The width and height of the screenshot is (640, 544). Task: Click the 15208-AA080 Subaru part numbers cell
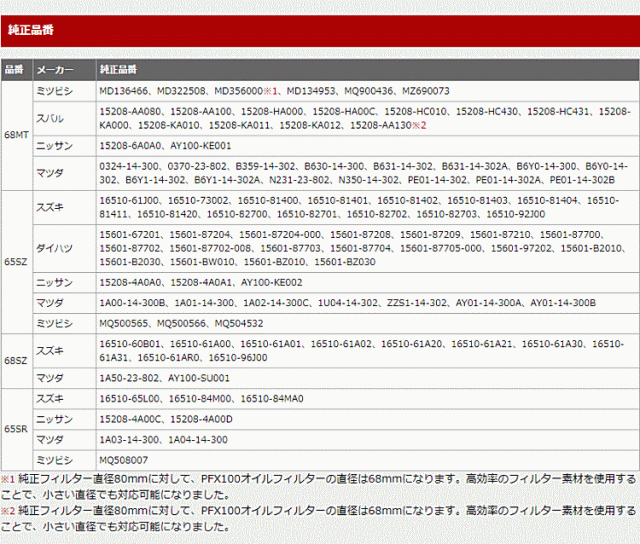coord(368,118)
